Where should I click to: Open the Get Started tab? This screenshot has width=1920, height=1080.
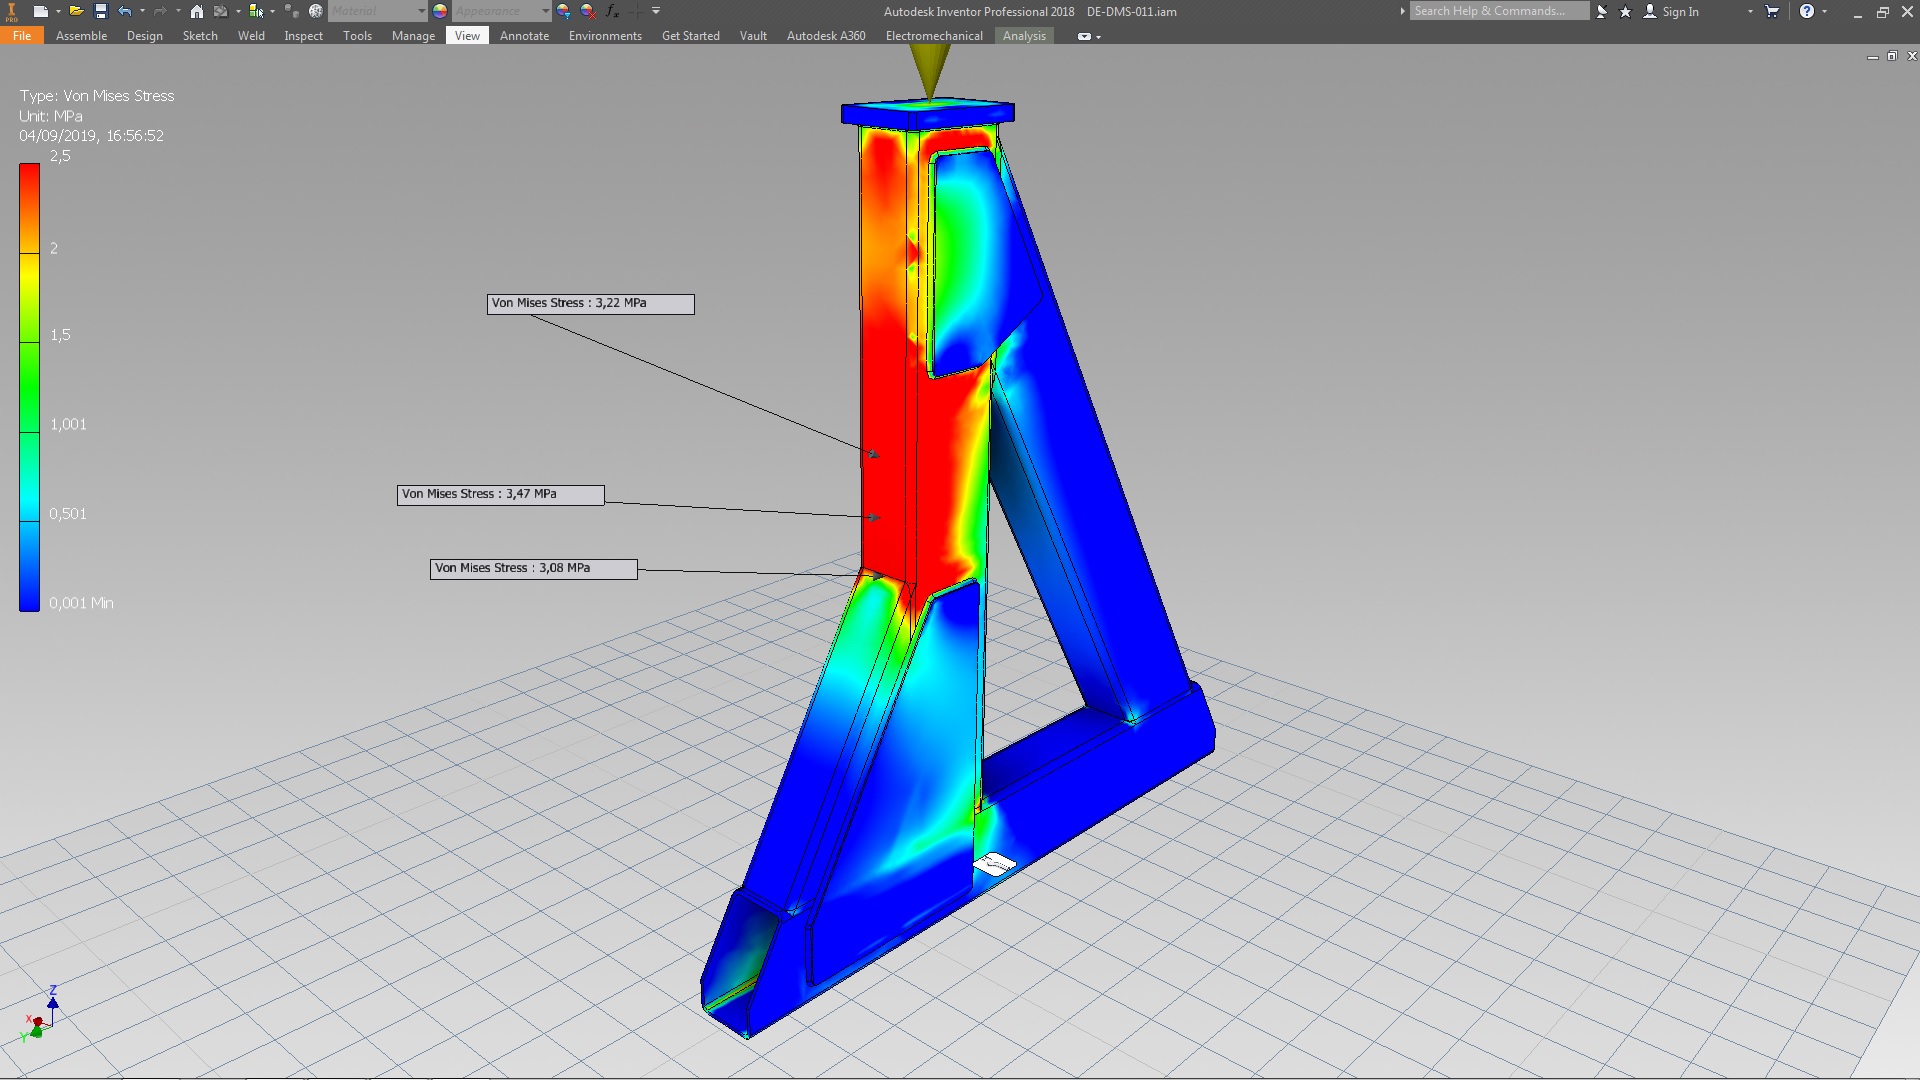(690, 35)
